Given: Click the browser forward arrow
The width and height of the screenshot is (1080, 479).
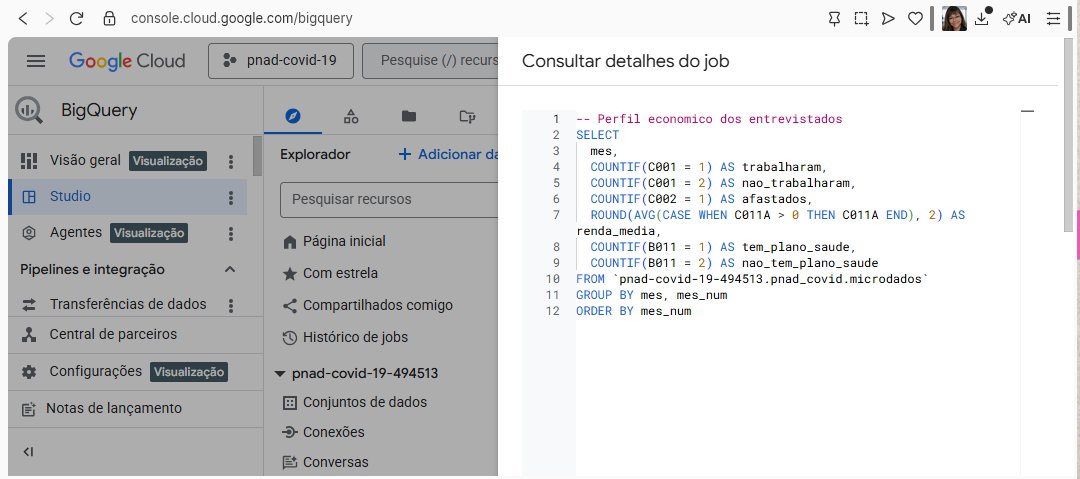Looking at the screenshot, I should pyautogui.click(x=49, y=19).
